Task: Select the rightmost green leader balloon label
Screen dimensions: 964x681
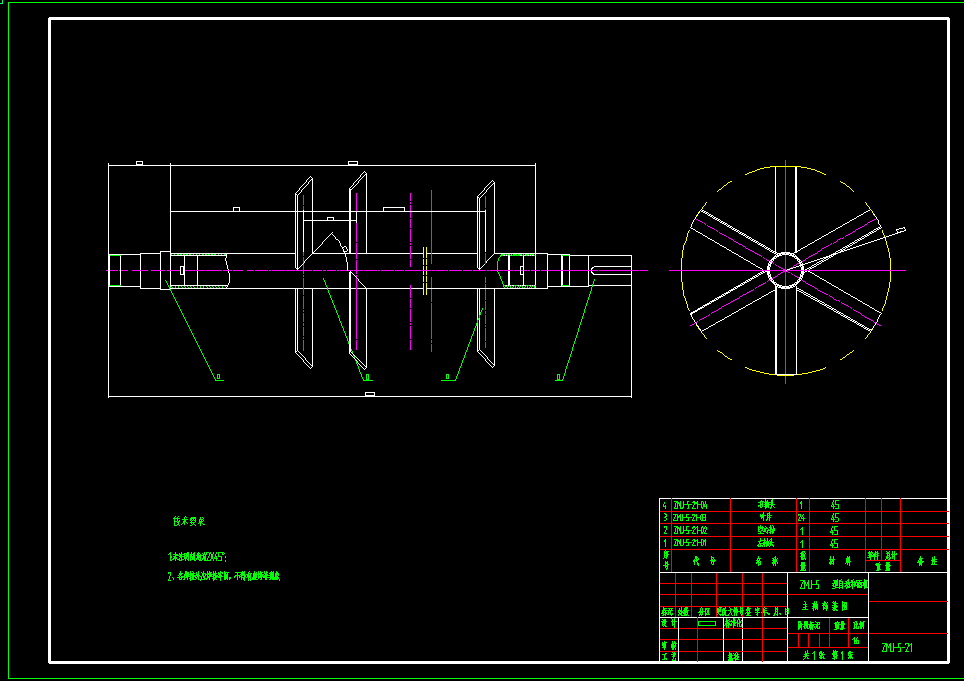Action: click(559, 377)
